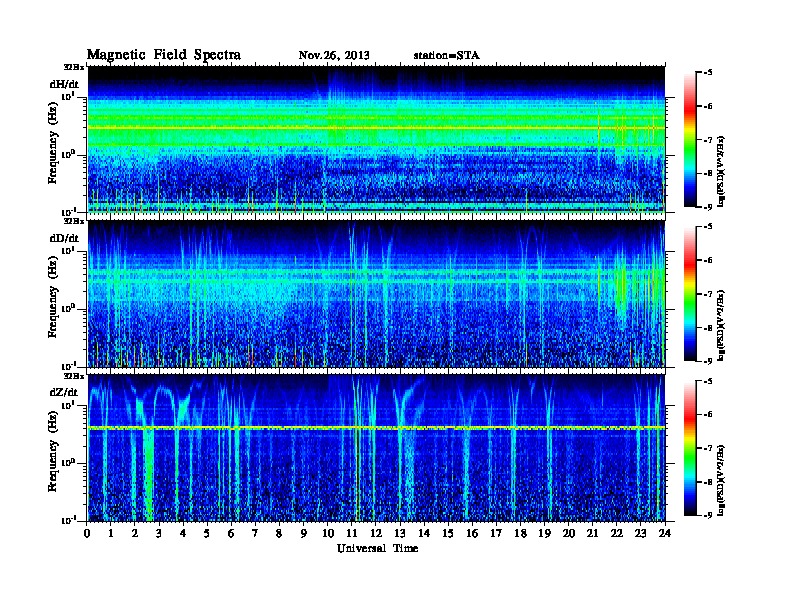Click hour tick label "10" on the time axis
This screenshot has width=792, height=612.
point(328,533)
